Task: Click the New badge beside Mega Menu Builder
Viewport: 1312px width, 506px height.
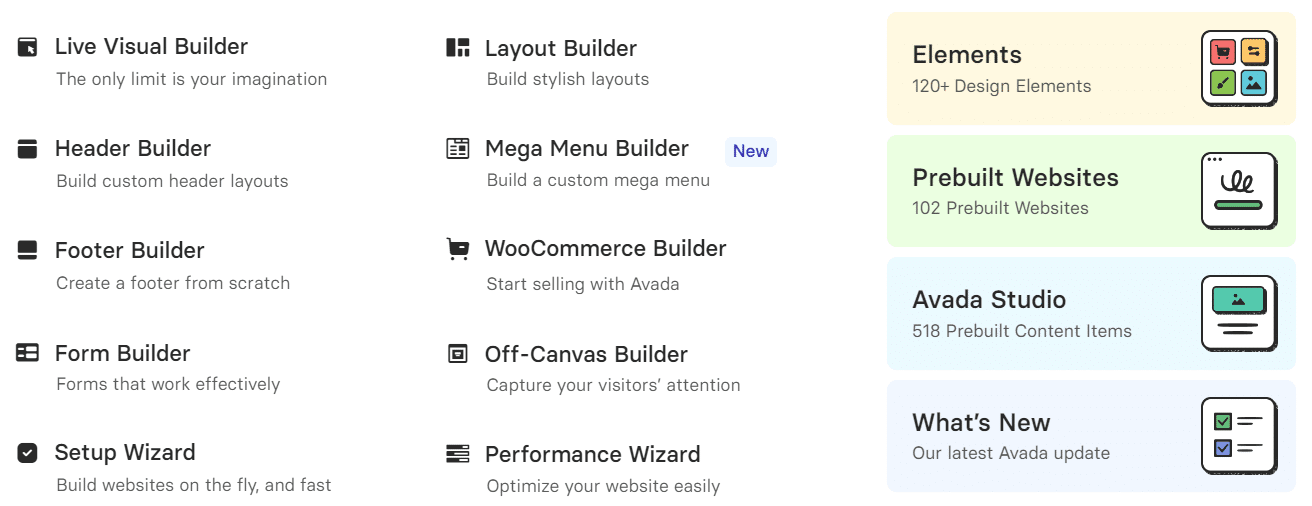Action: point(751,151)
